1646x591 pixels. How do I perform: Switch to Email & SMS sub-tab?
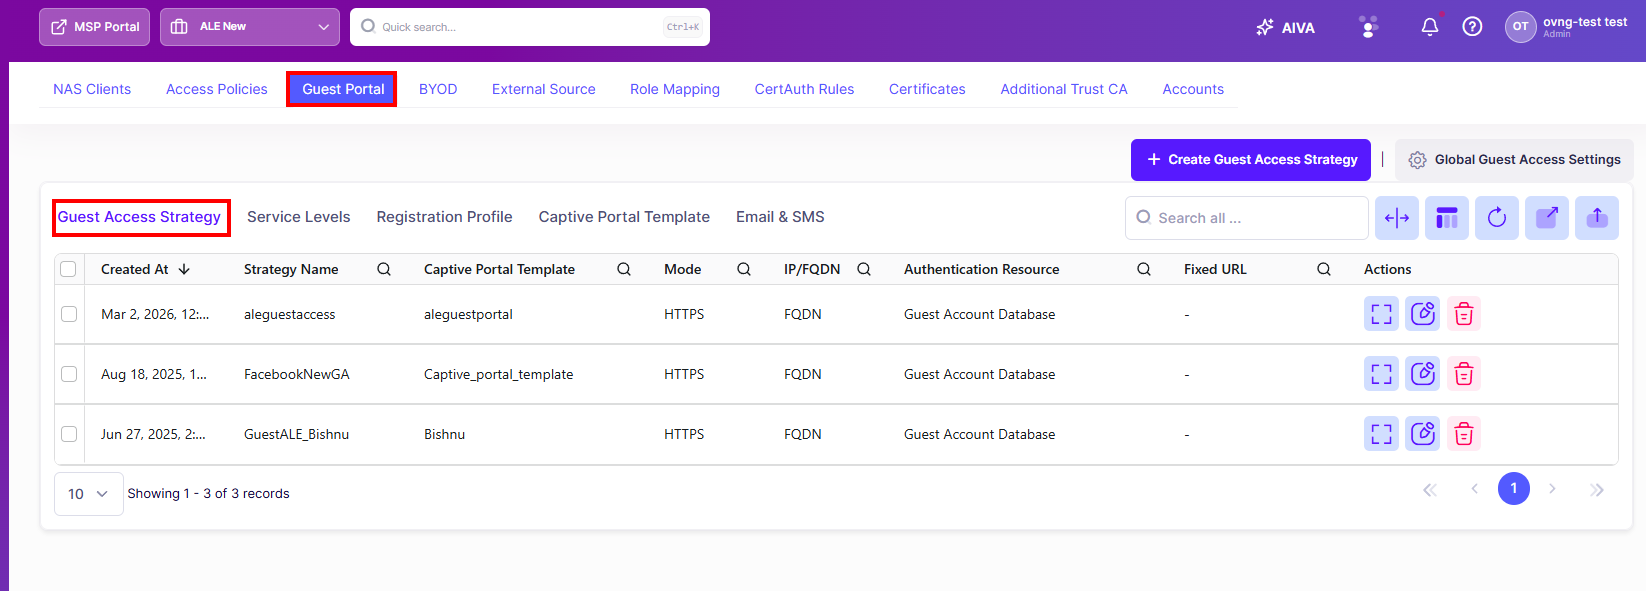point(780,217)
